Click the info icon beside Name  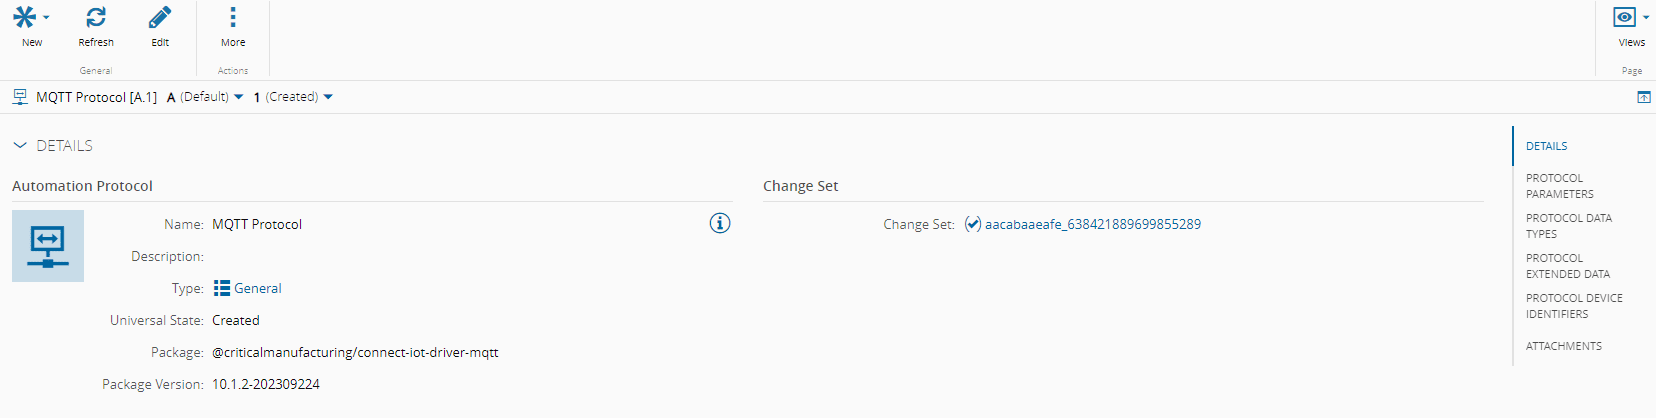720,223
